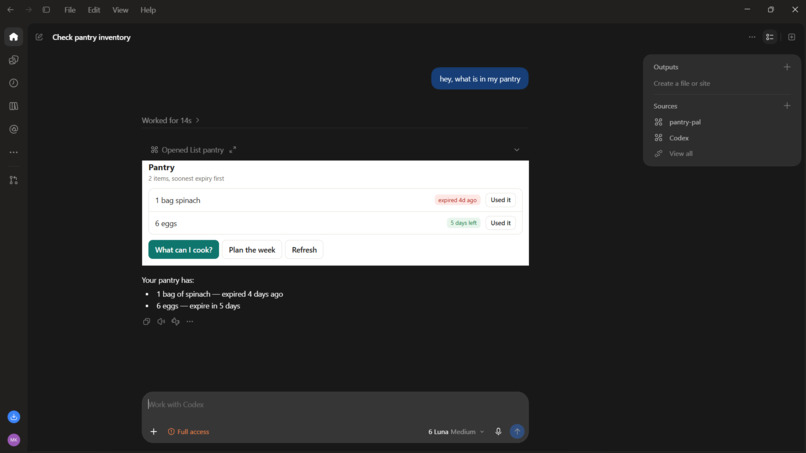Expand the Worked for 14s details
Viewport: 806px width, 453px height.
coord(171,120)
